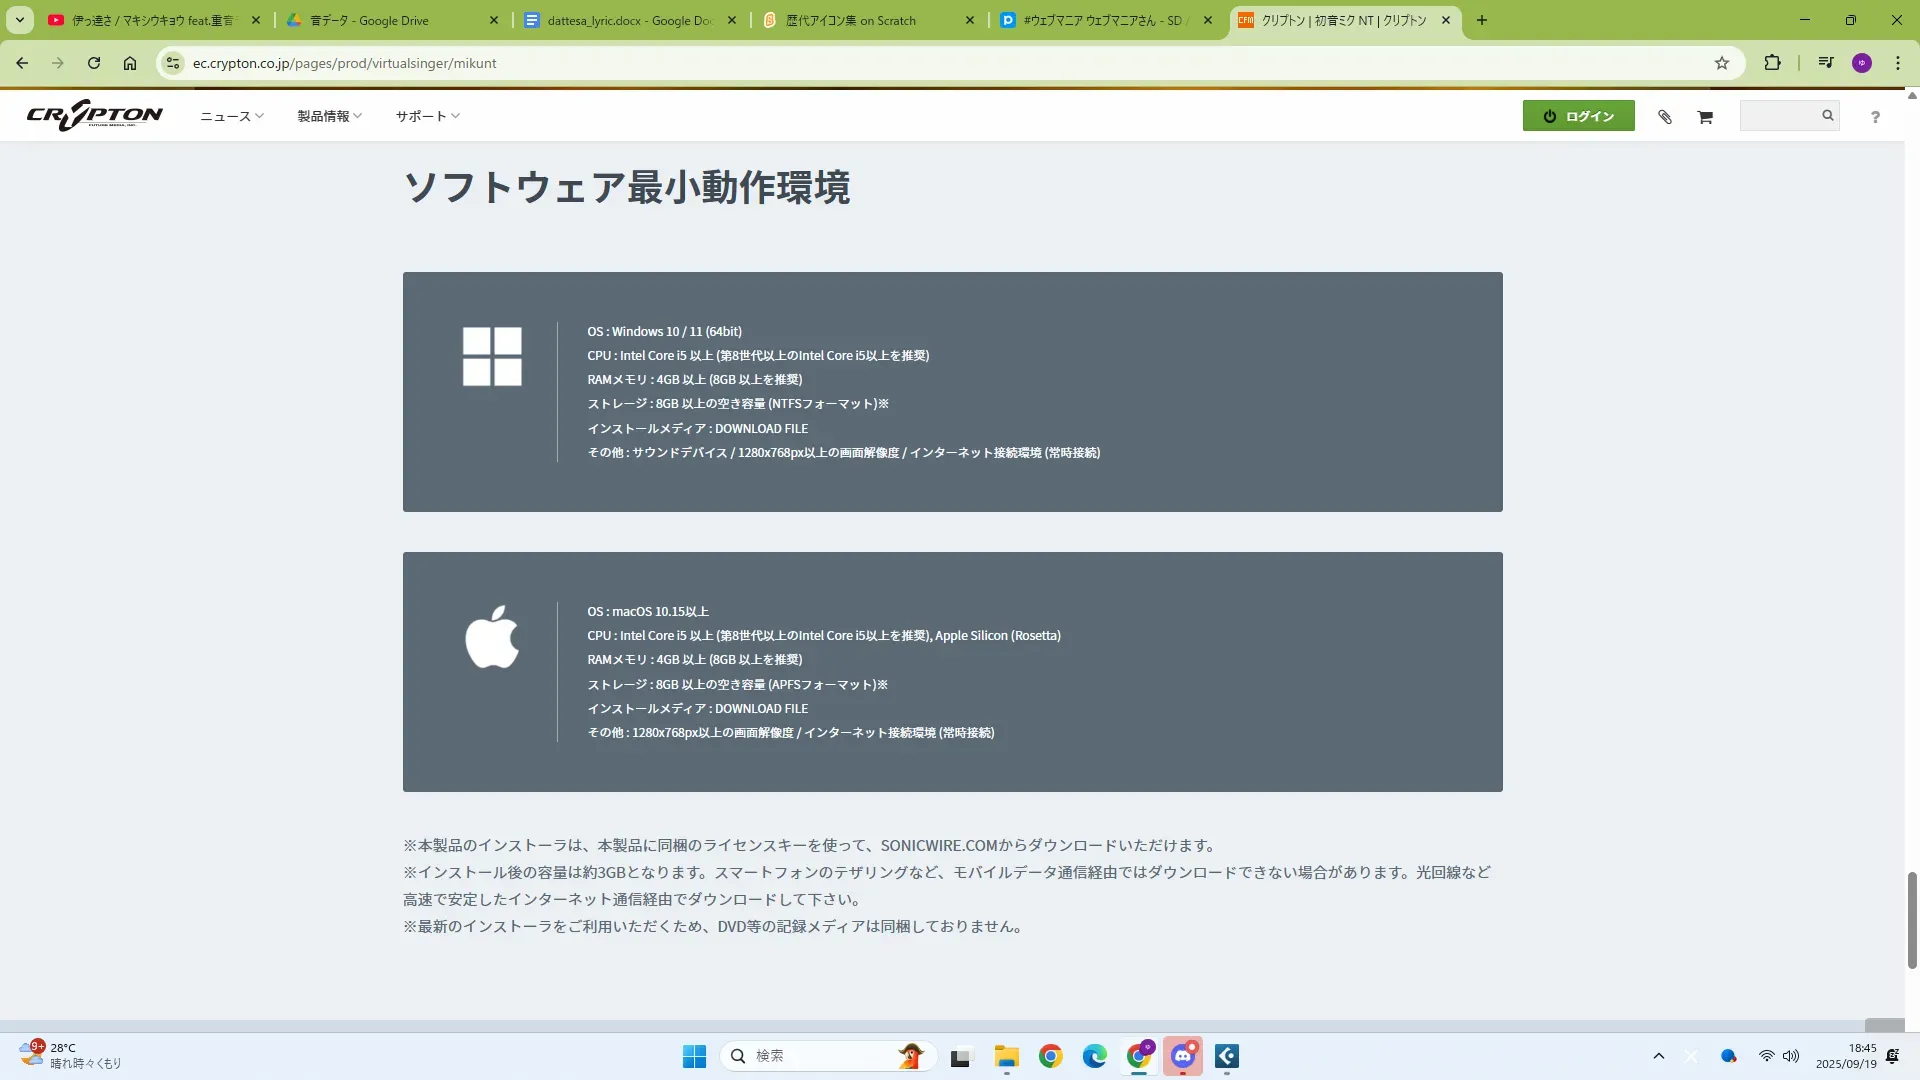Screen dimensions: 1920x1080
Task: Reload the current page
Action: (x=94, y=63)
